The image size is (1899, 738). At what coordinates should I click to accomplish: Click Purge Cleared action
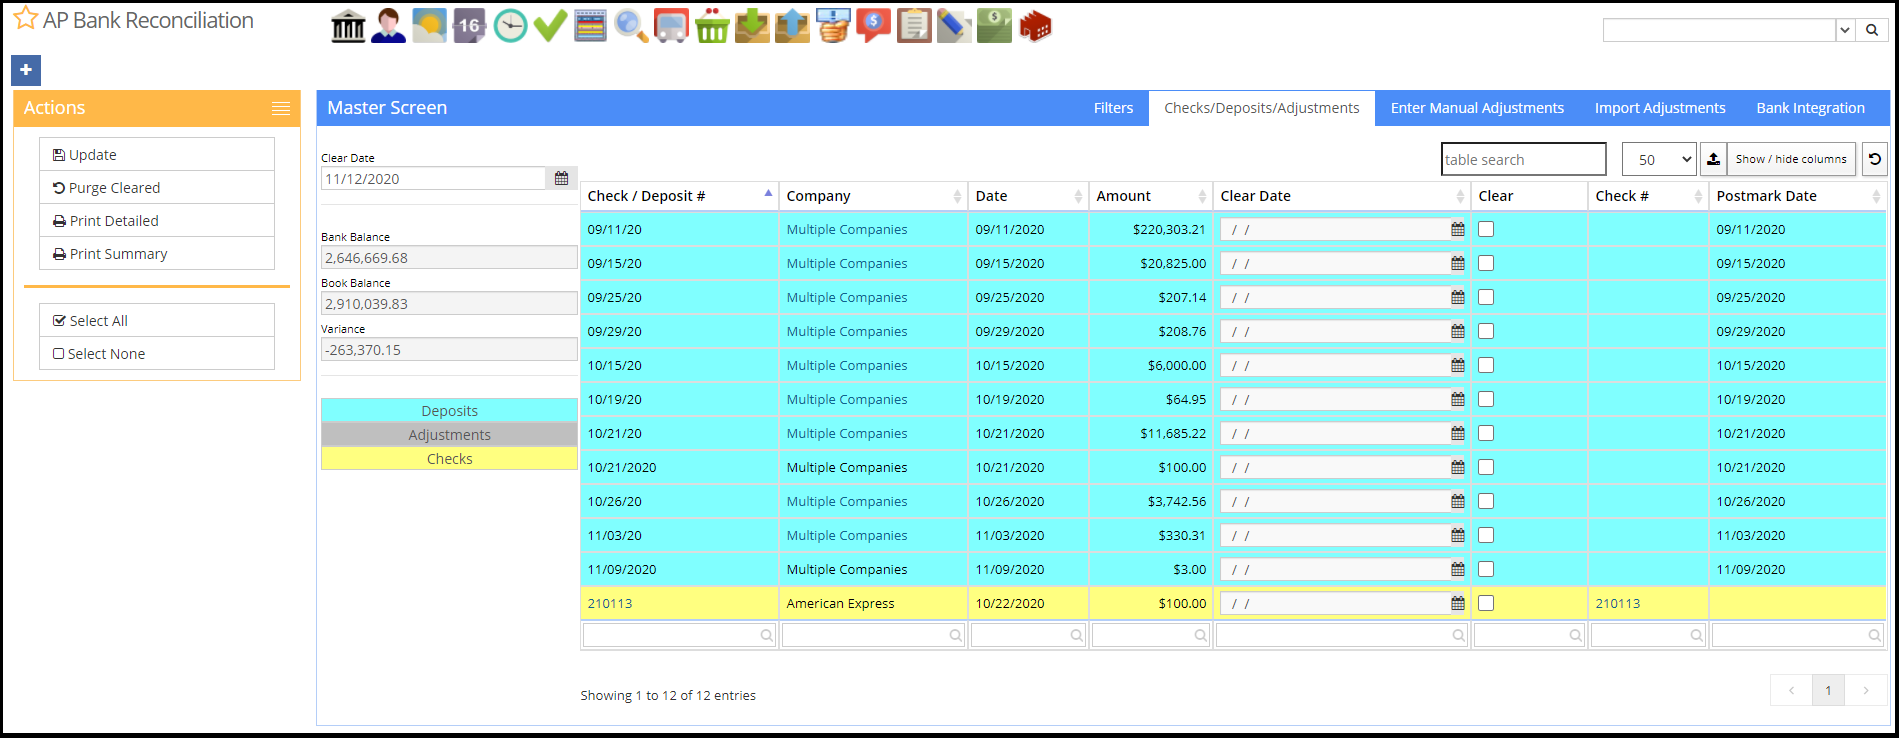point(157,188)
